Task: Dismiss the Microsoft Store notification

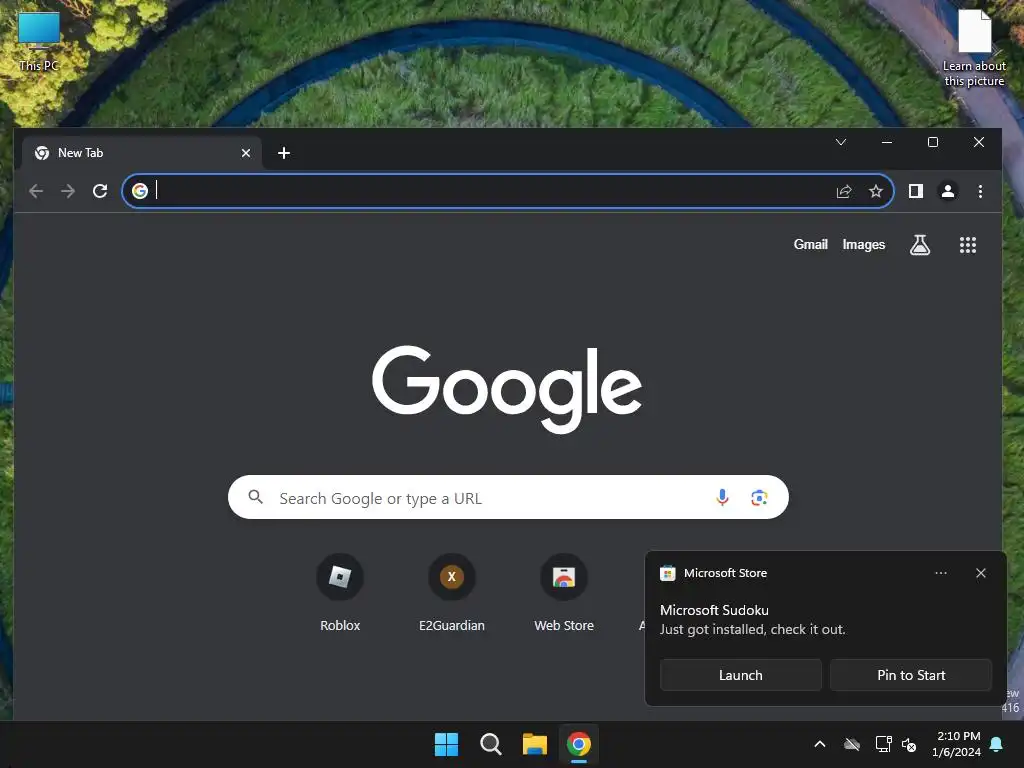Action: click(980, 573)
